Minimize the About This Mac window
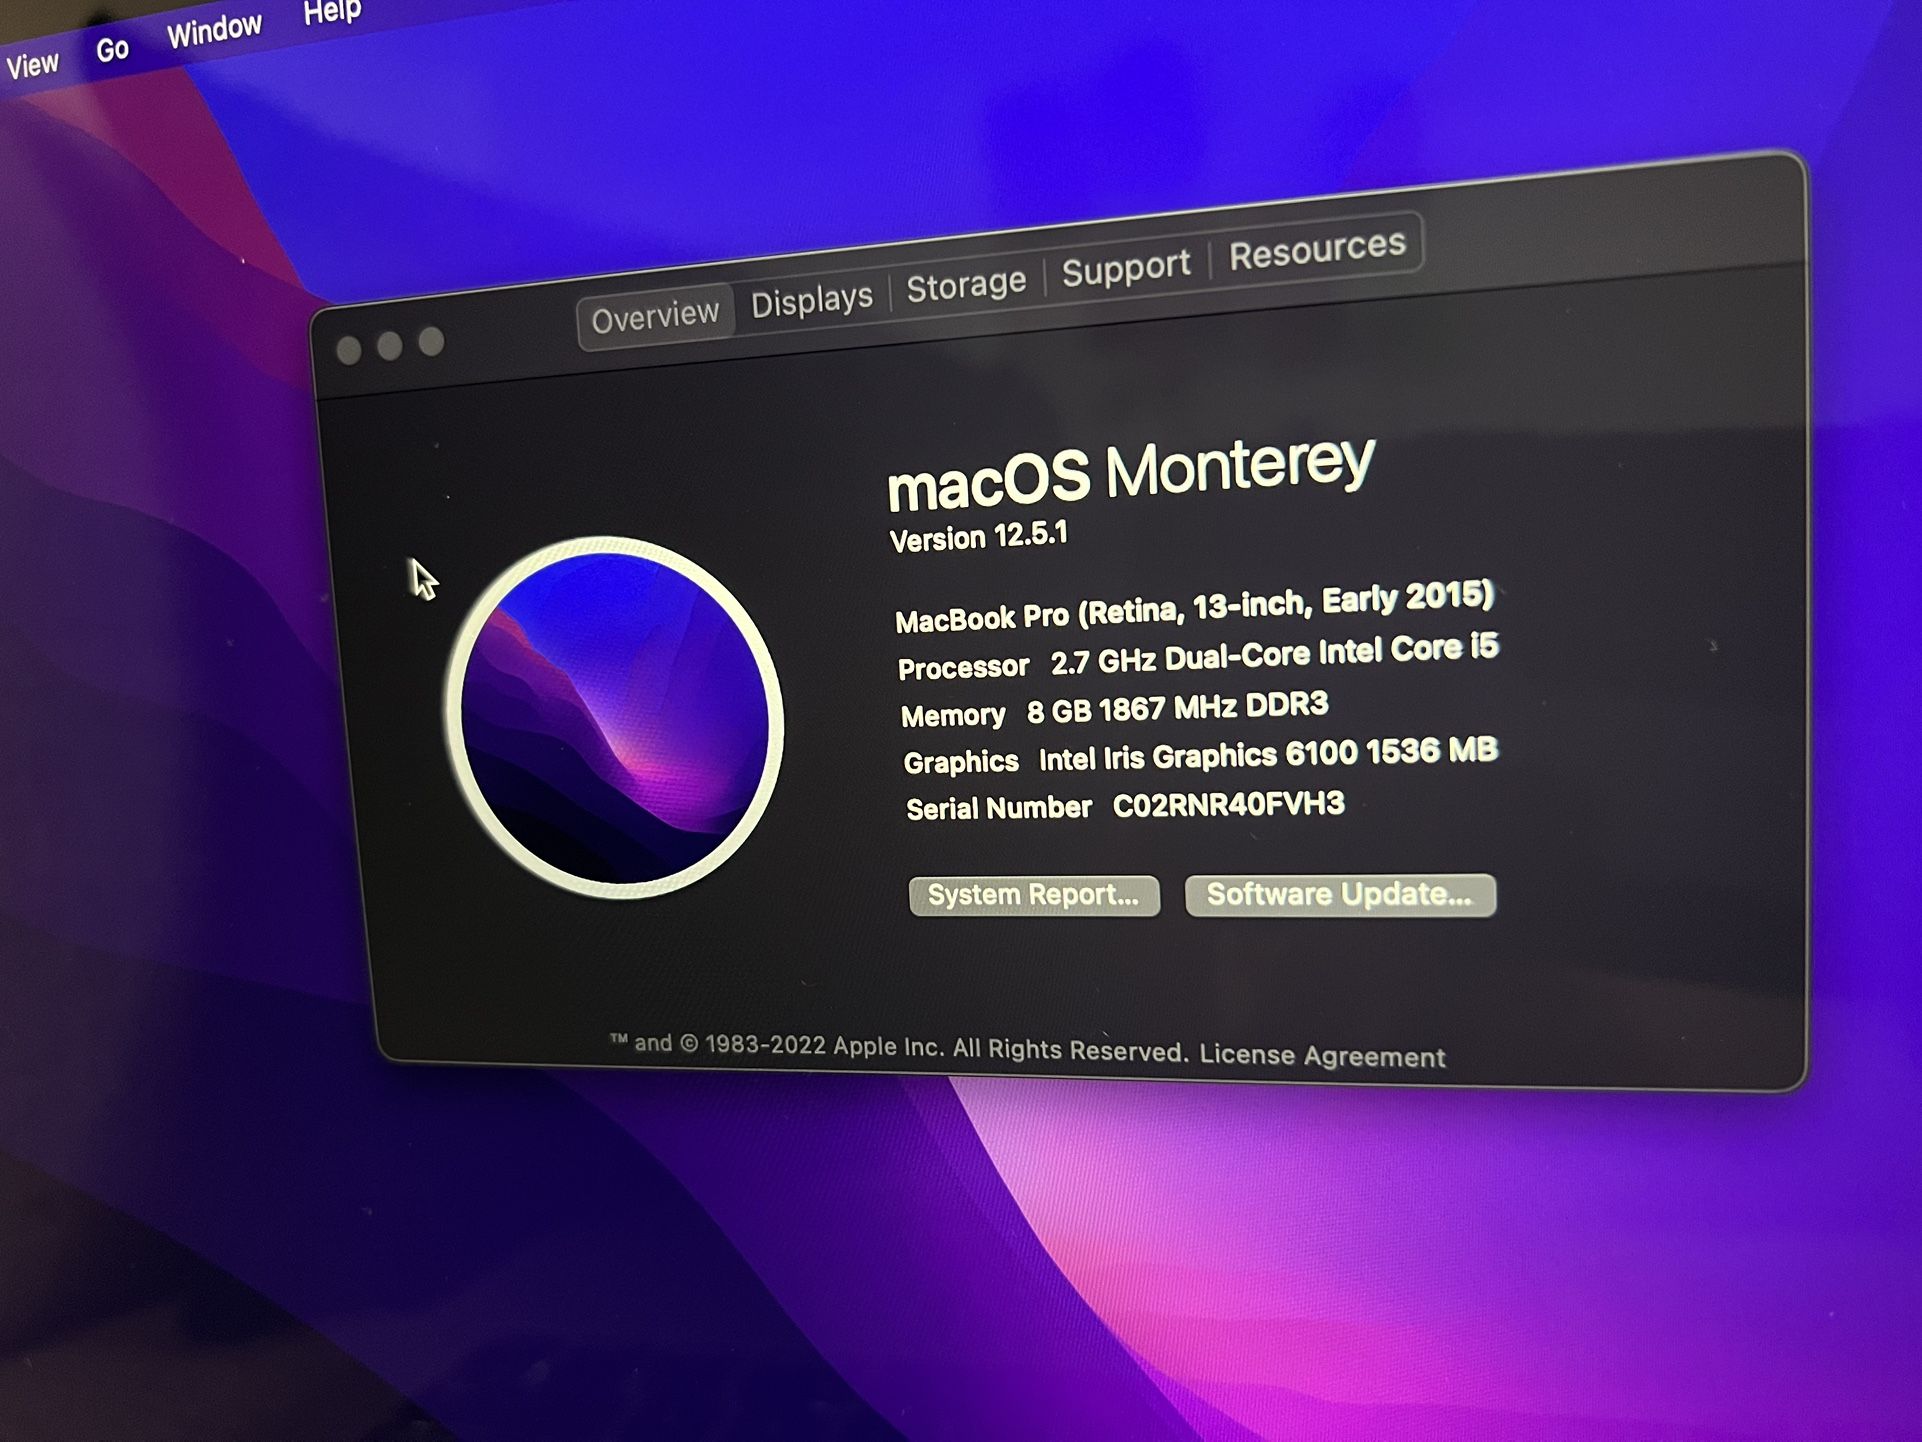 pyautogui.click(x=390, y=346)
